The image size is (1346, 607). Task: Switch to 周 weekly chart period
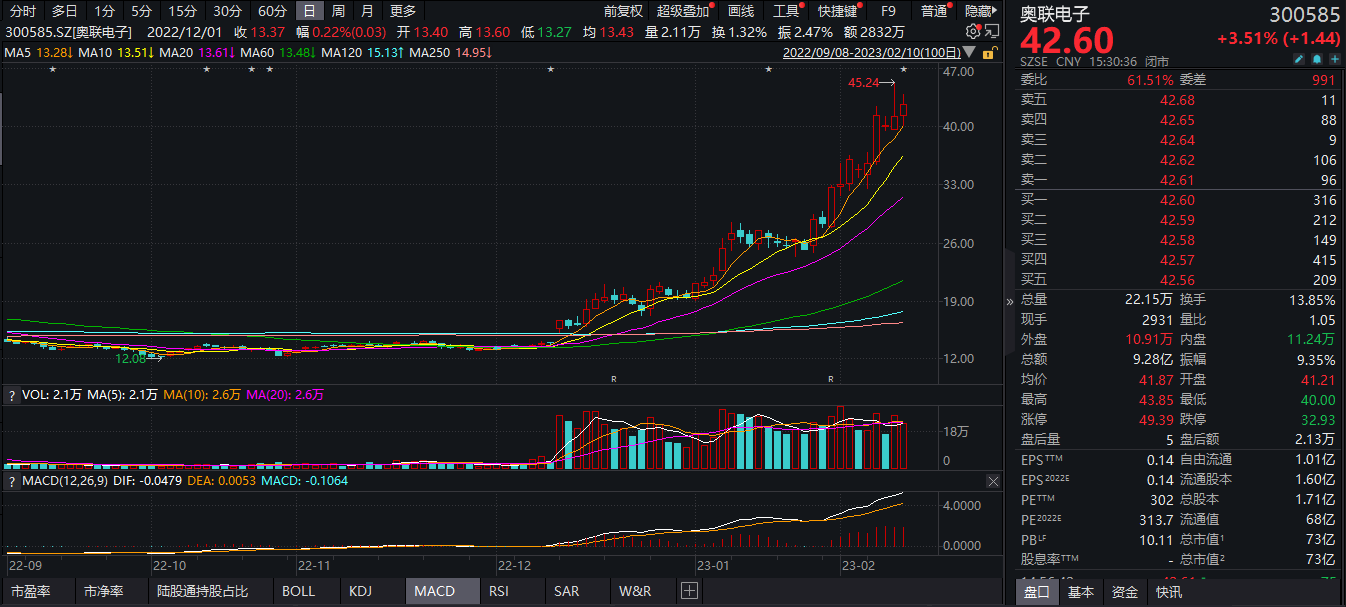click(x=338, y=11)
